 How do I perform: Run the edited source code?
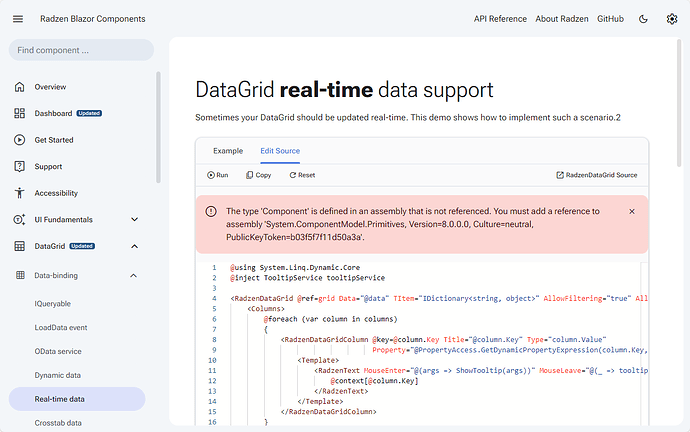point(218,175)
